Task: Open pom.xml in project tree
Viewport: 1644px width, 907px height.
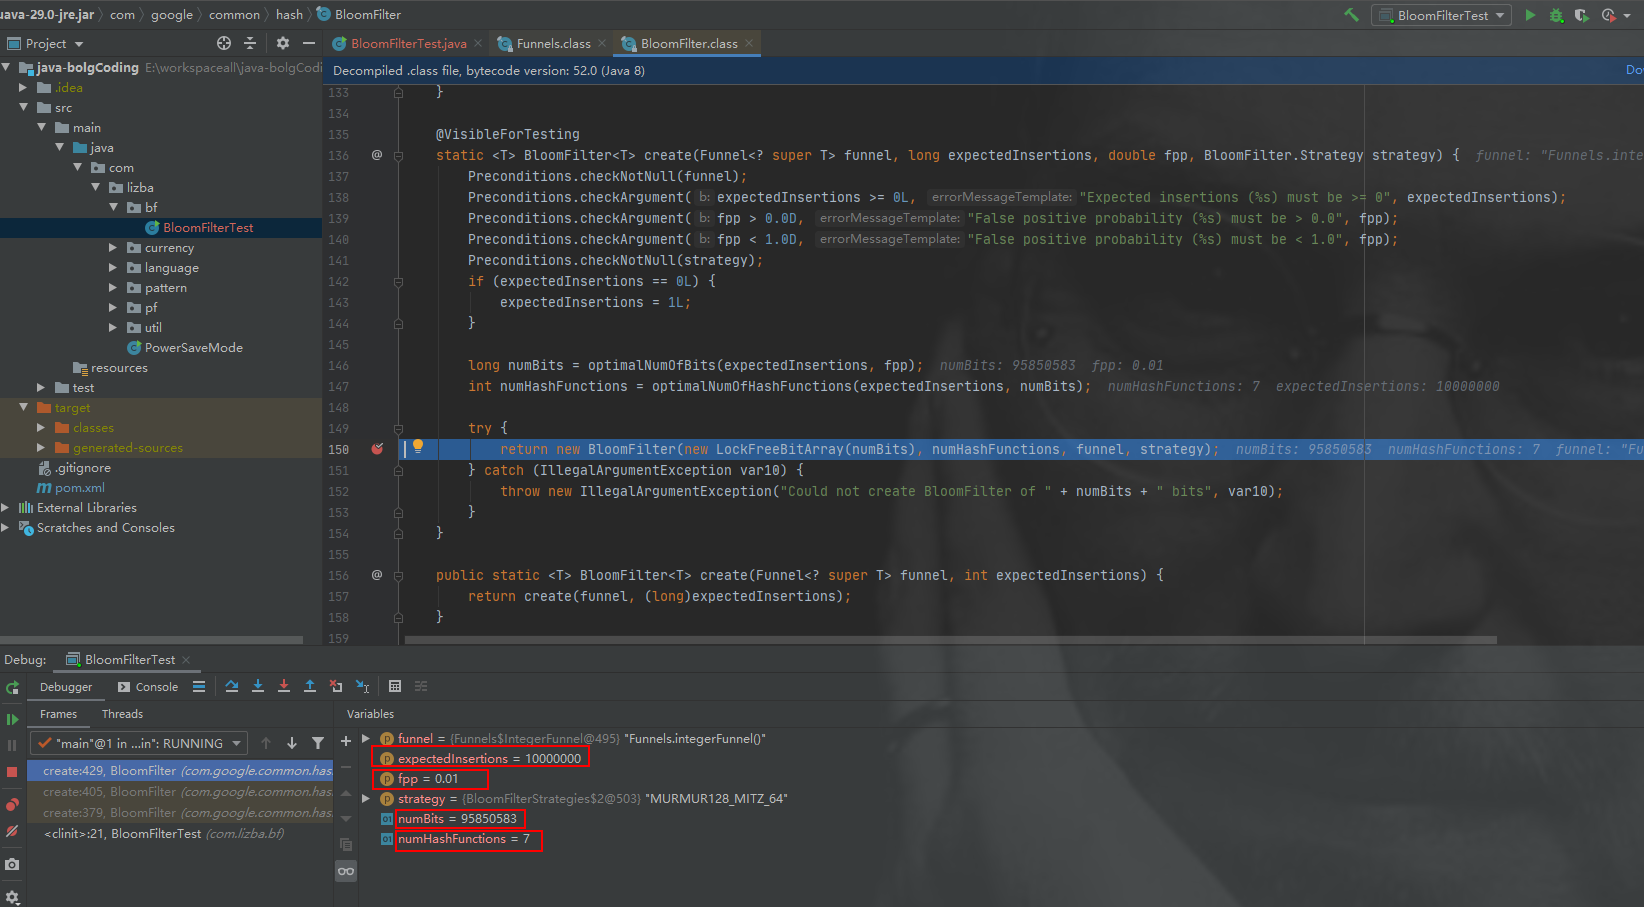Action: (79, 488)
